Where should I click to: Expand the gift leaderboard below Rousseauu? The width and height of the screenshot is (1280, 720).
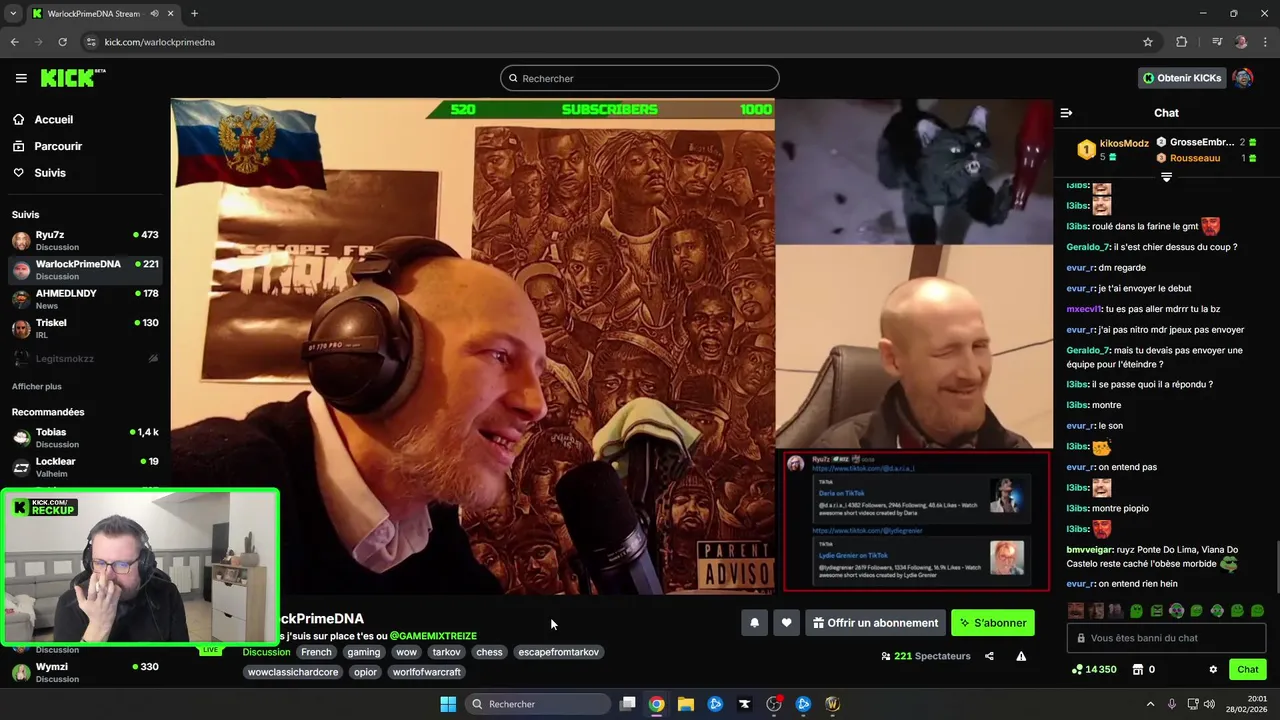coord(1166,177)
